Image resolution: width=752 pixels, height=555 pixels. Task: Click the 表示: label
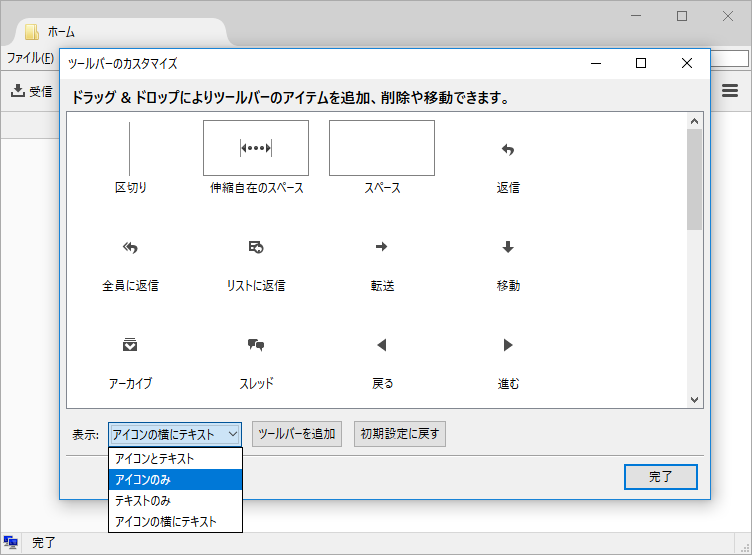click(85, 435)
